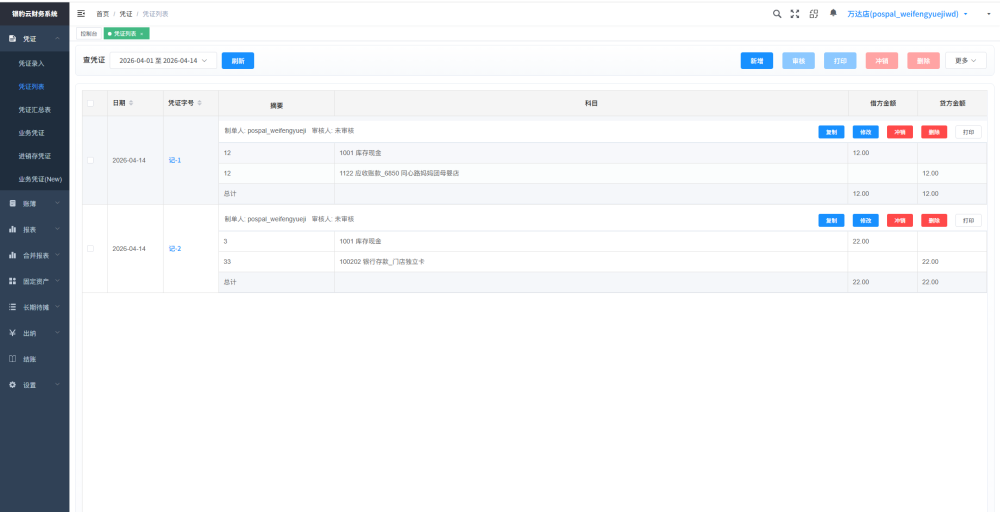Open the 出纳 yen icon menu
This screenshot has width=1000, height=512.
(13, 333)
